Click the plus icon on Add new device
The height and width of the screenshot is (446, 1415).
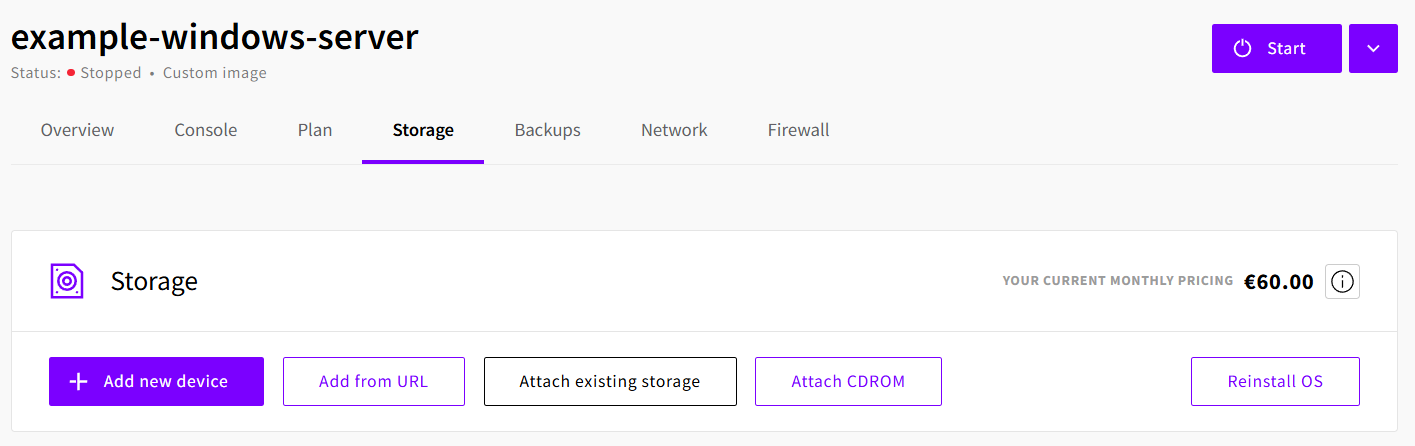(x=78, y=382)
